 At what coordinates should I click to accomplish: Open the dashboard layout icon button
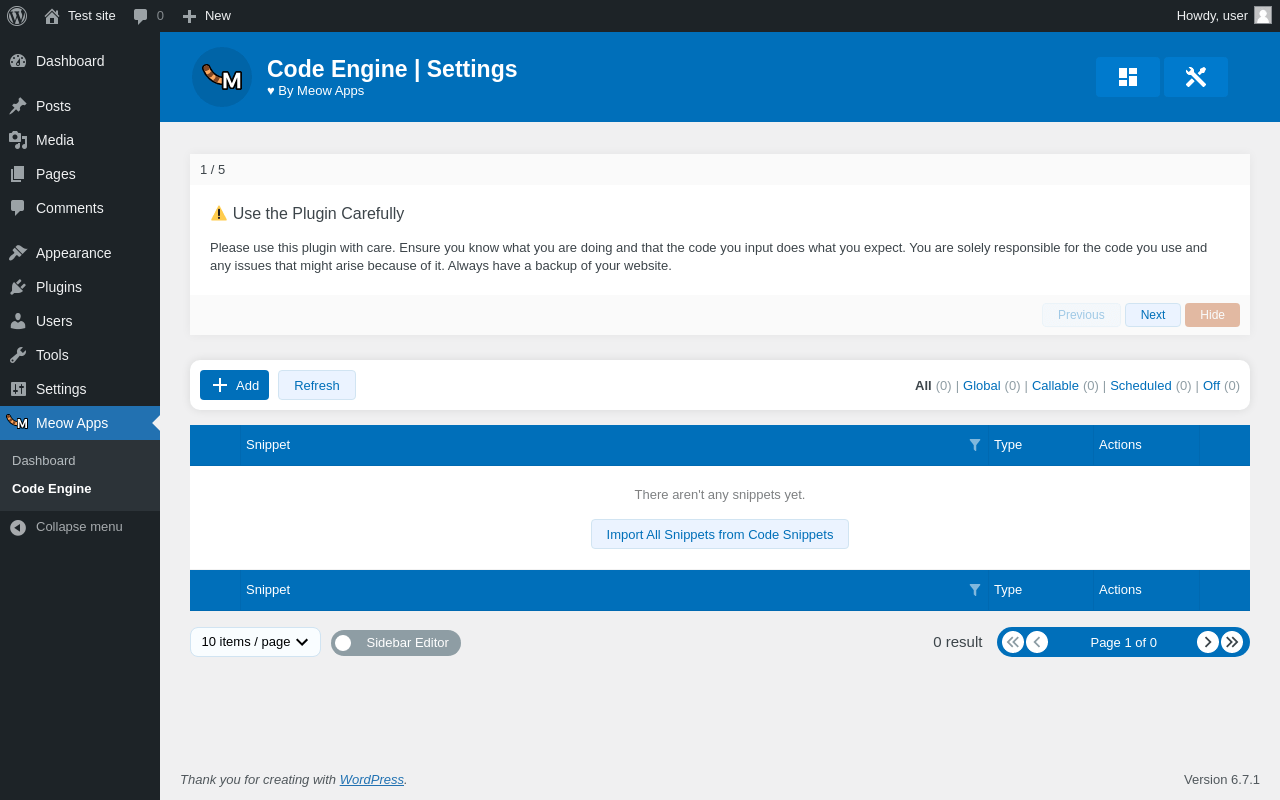[x=1128, y=77]
